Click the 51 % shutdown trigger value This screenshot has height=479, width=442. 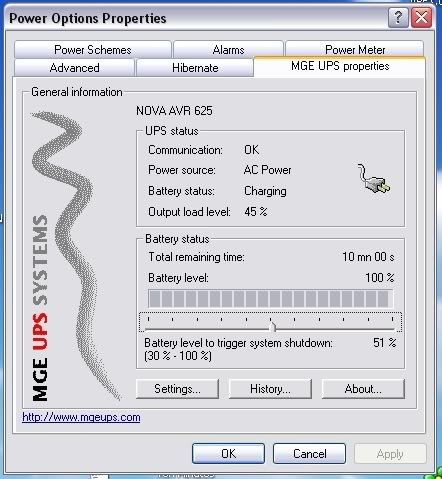(384, 342)
